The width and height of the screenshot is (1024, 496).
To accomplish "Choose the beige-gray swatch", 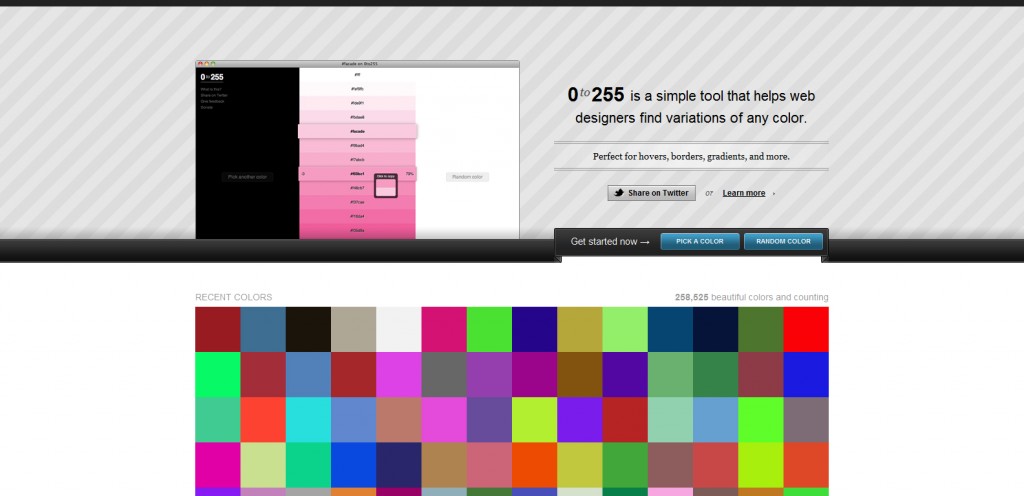I will [353, 330].
